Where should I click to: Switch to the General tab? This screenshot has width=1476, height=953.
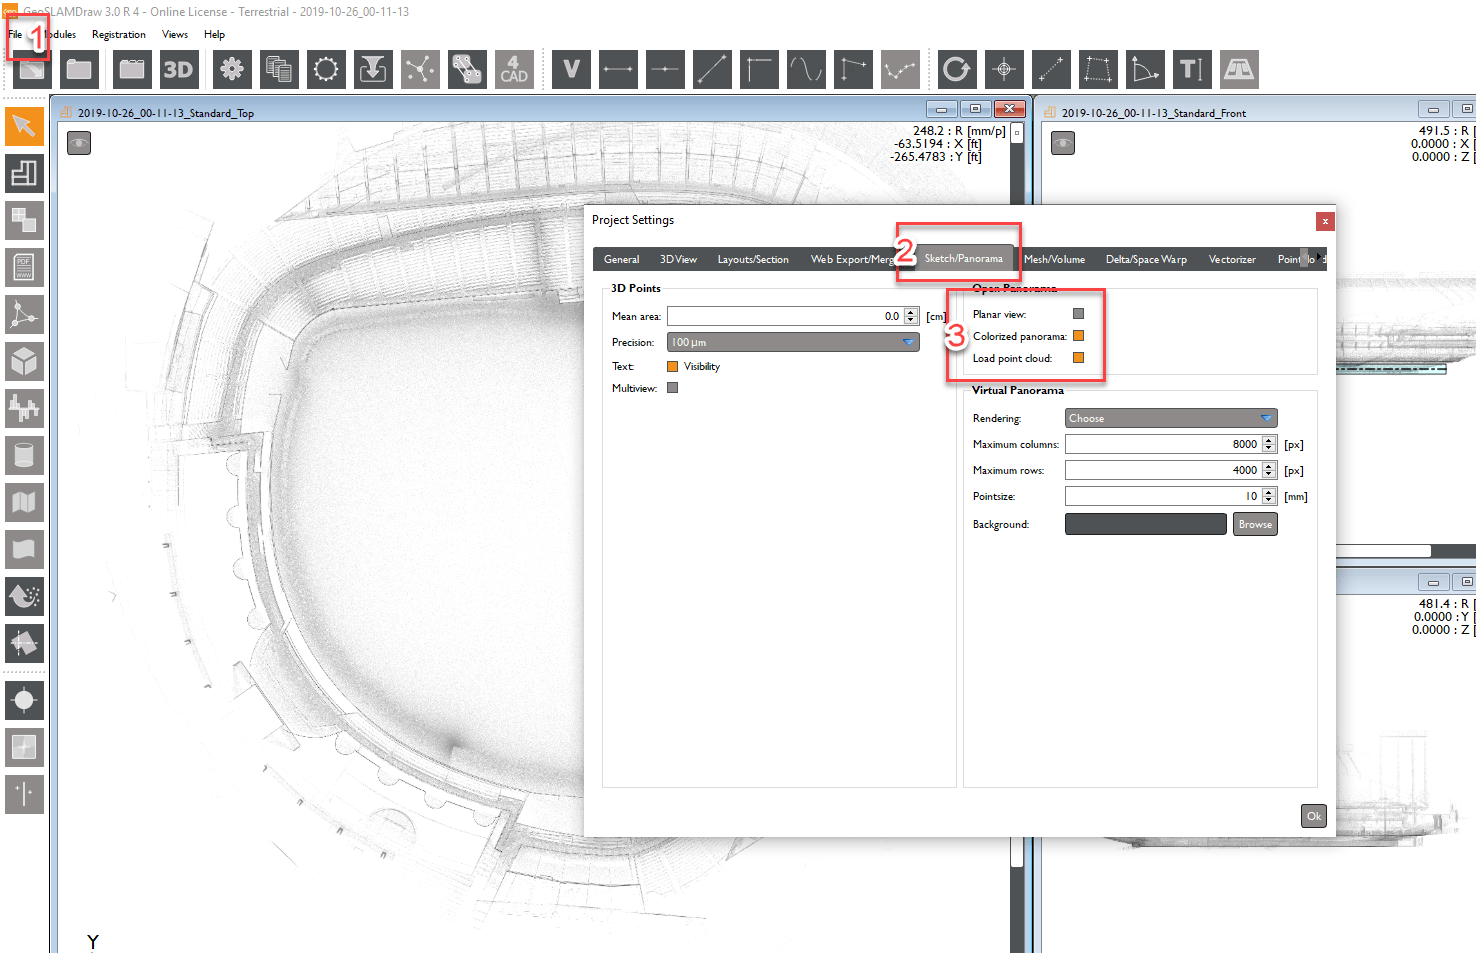[x=621, y=259]
